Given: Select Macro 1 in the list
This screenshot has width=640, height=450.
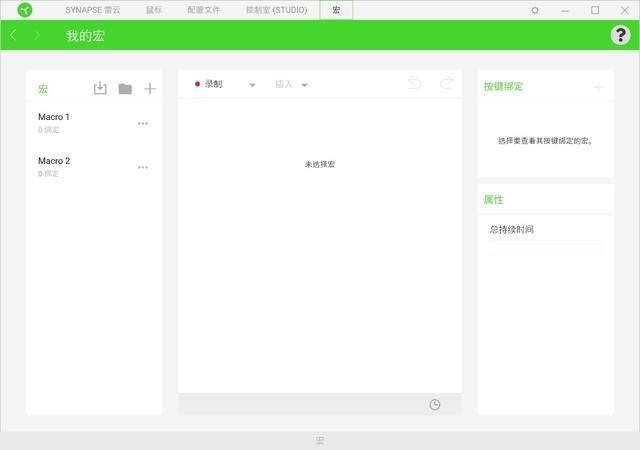Looking at the screenshot, I should (x=94, y=123).
